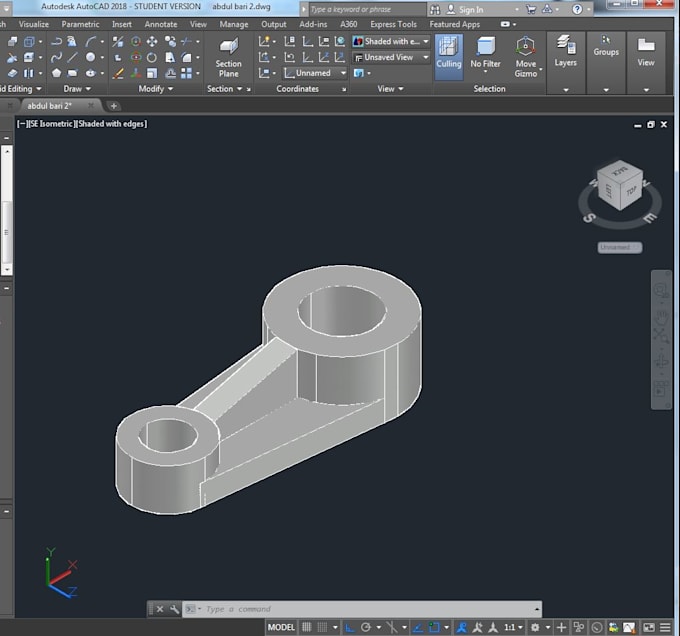Open the Help question mark icon
Image resolution: width=680 pixels, height=636 pixels.
[577, 9]
